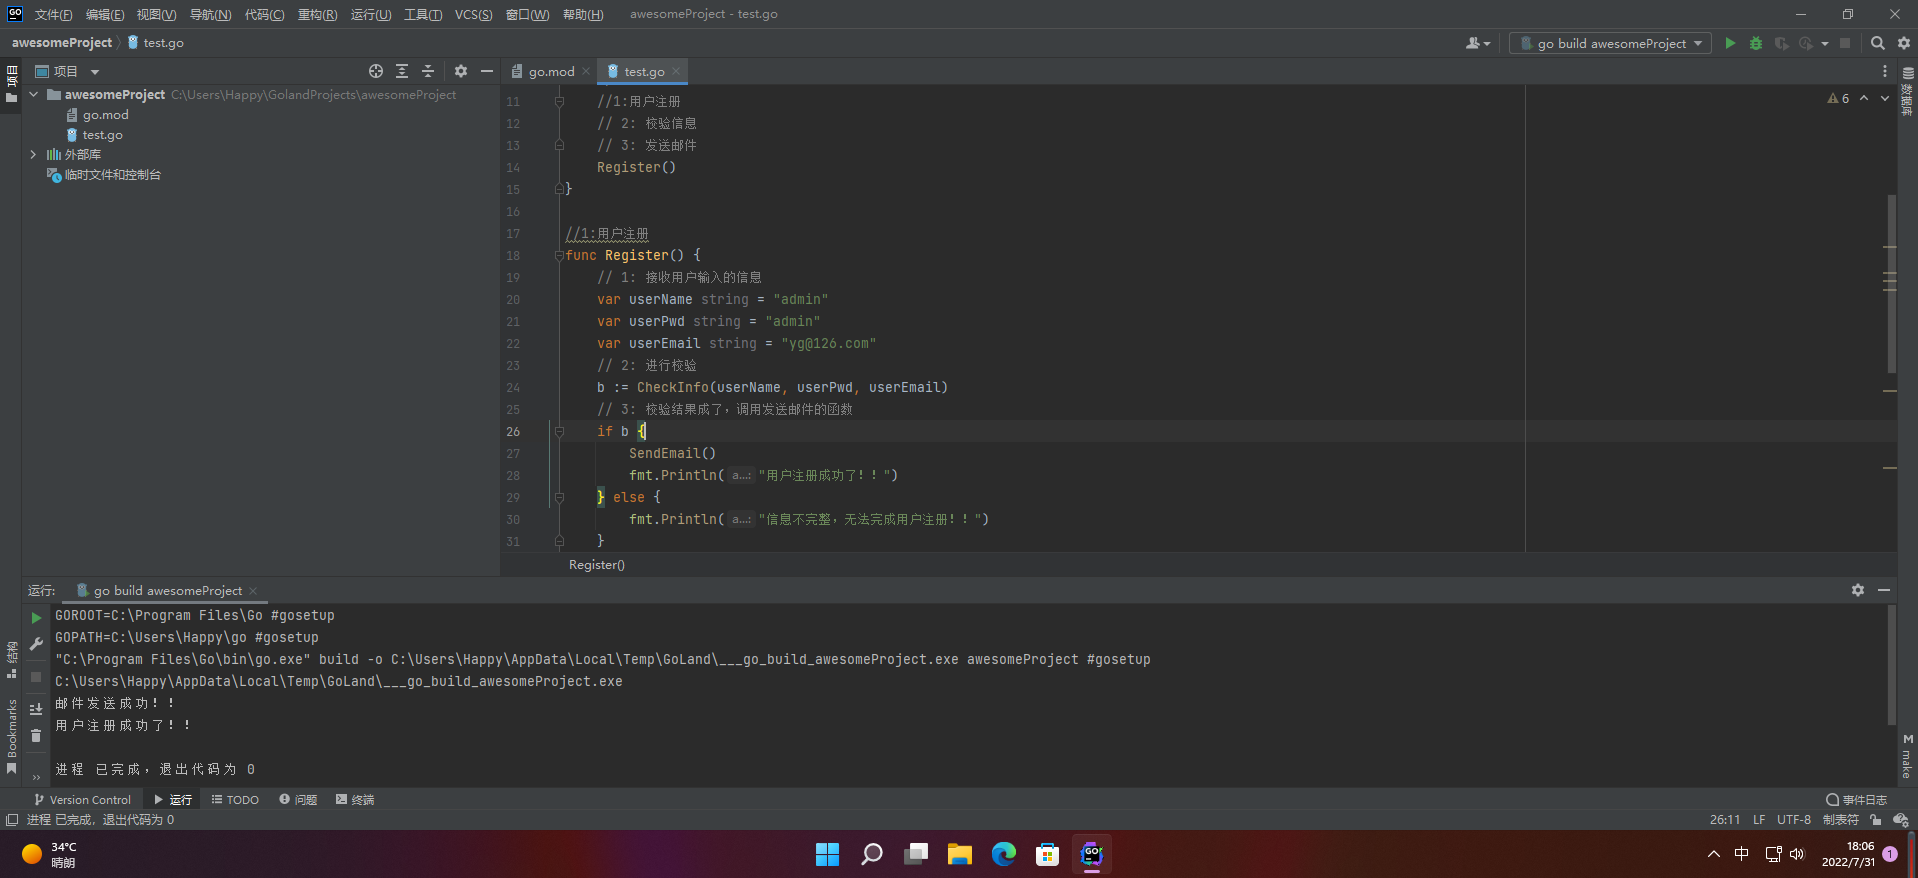The width and height of the screenshot is (1918, 878).
Task: Click the LF line separator widget
Action: [1758, 819]
